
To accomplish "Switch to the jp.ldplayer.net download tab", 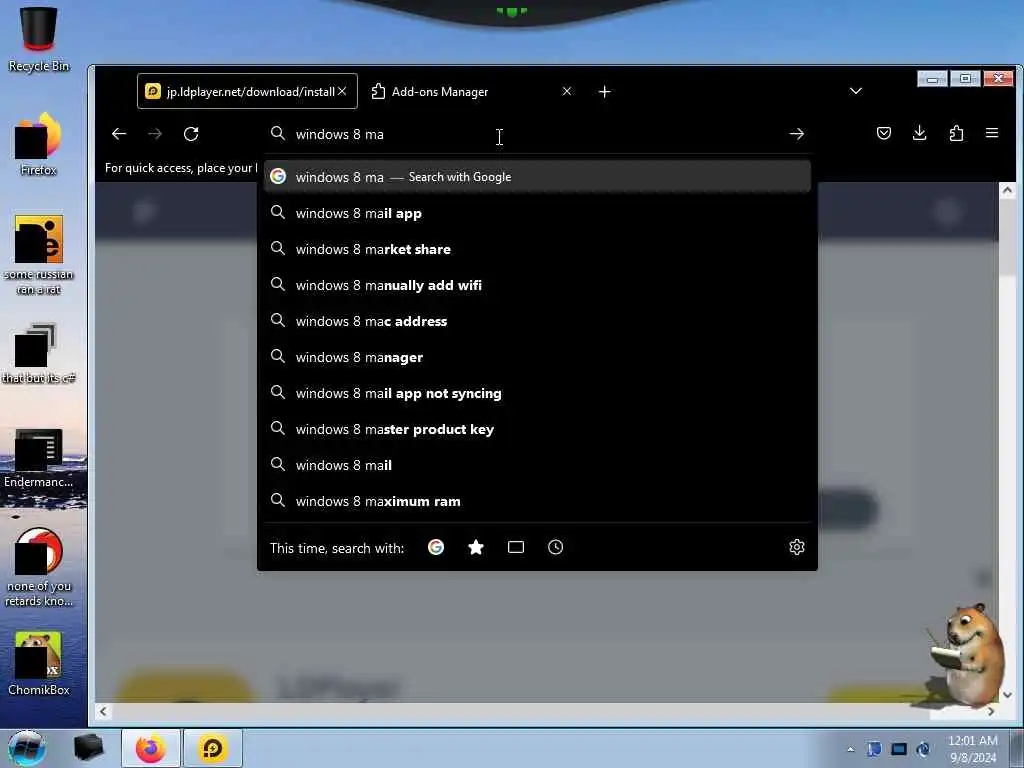I will coord(248,91).
